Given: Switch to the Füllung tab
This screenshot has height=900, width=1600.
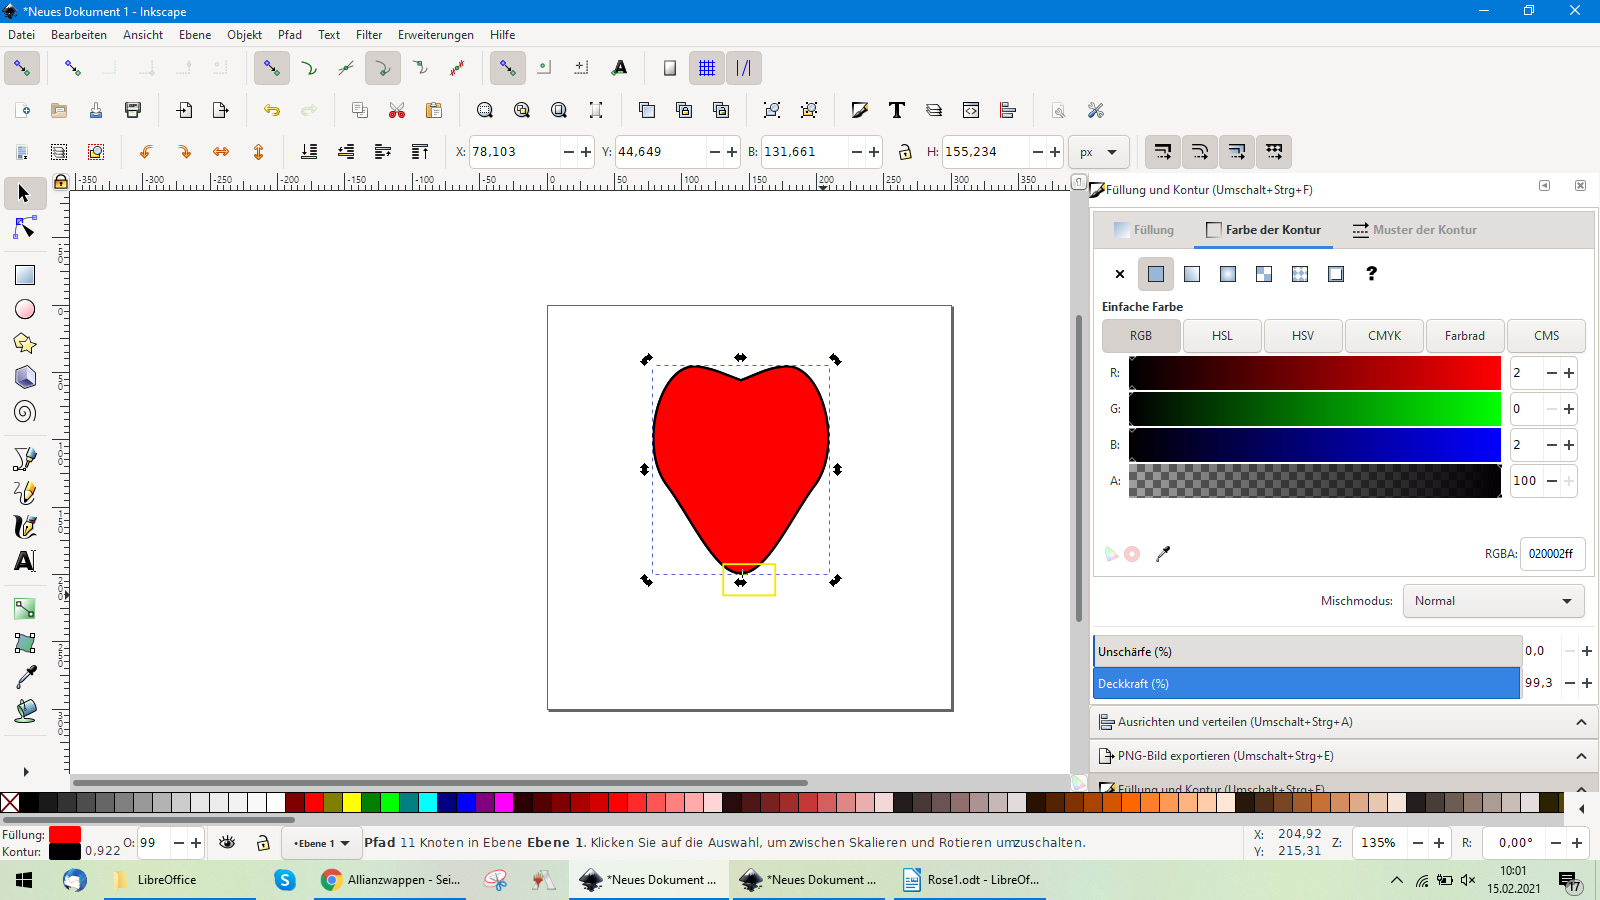Looking at the screenshot, I should [x=1144, y=230].
